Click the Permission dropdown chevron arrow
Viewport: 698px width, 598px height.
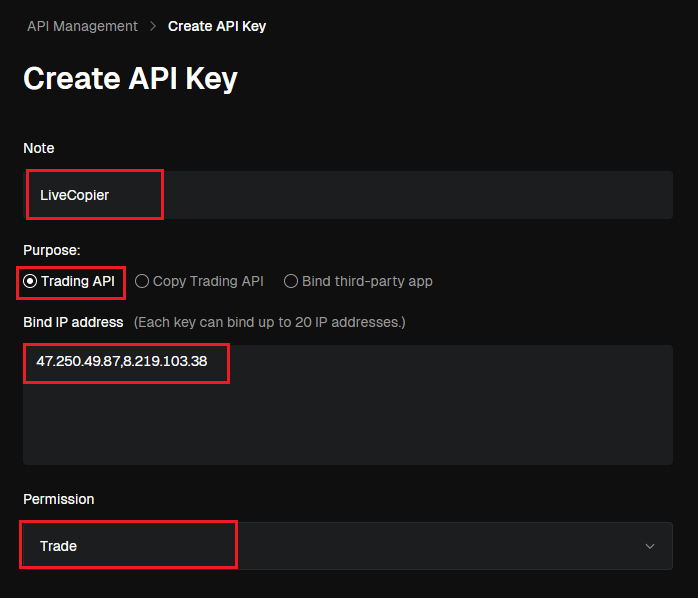[650, 546]
